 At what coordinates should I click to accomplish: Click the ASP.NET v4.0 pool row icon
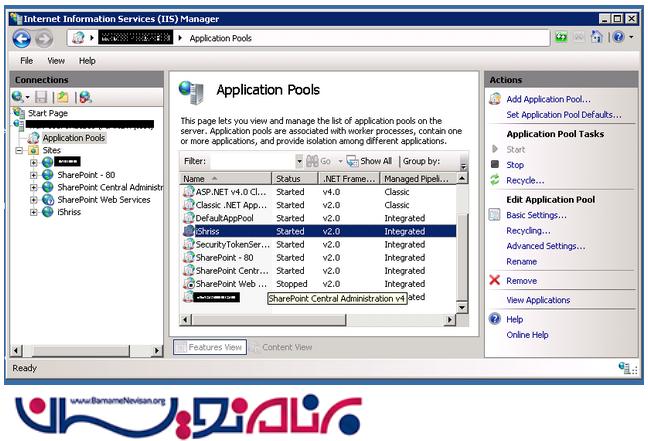tap(189, 191)
